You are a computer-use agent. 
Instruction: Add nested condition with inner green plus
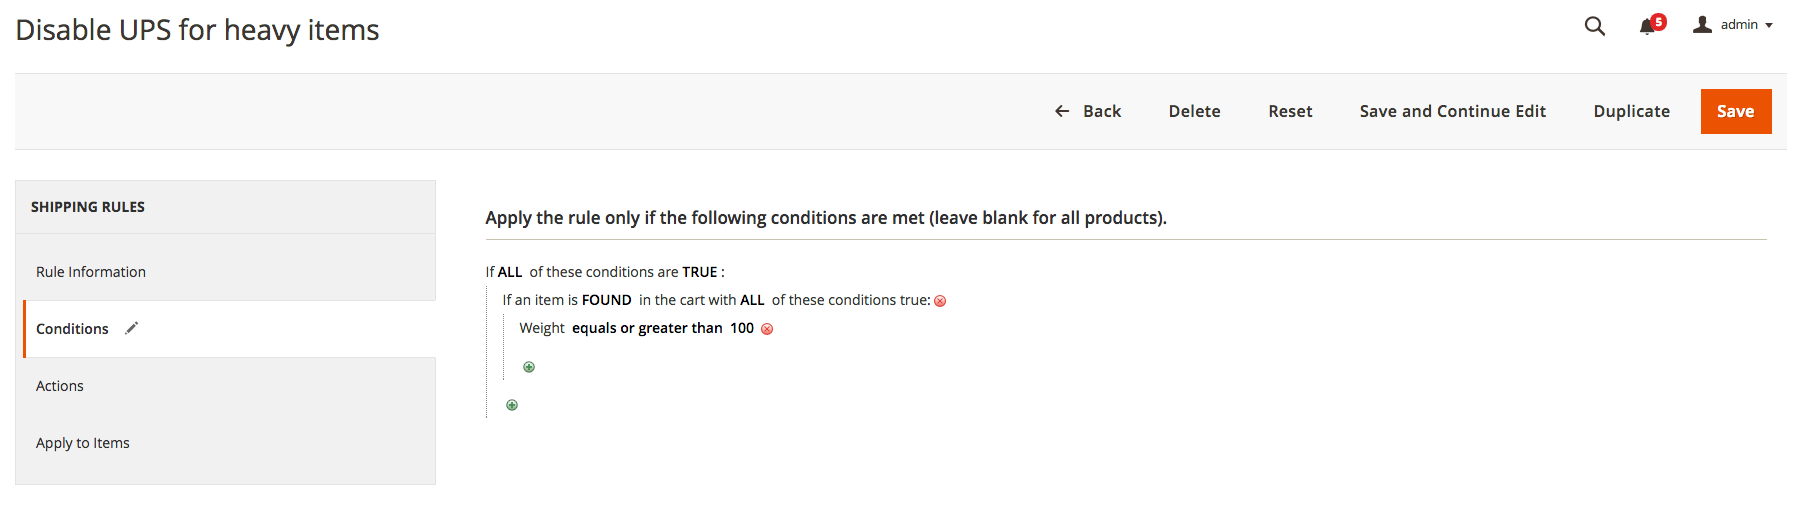click(529, 367)
